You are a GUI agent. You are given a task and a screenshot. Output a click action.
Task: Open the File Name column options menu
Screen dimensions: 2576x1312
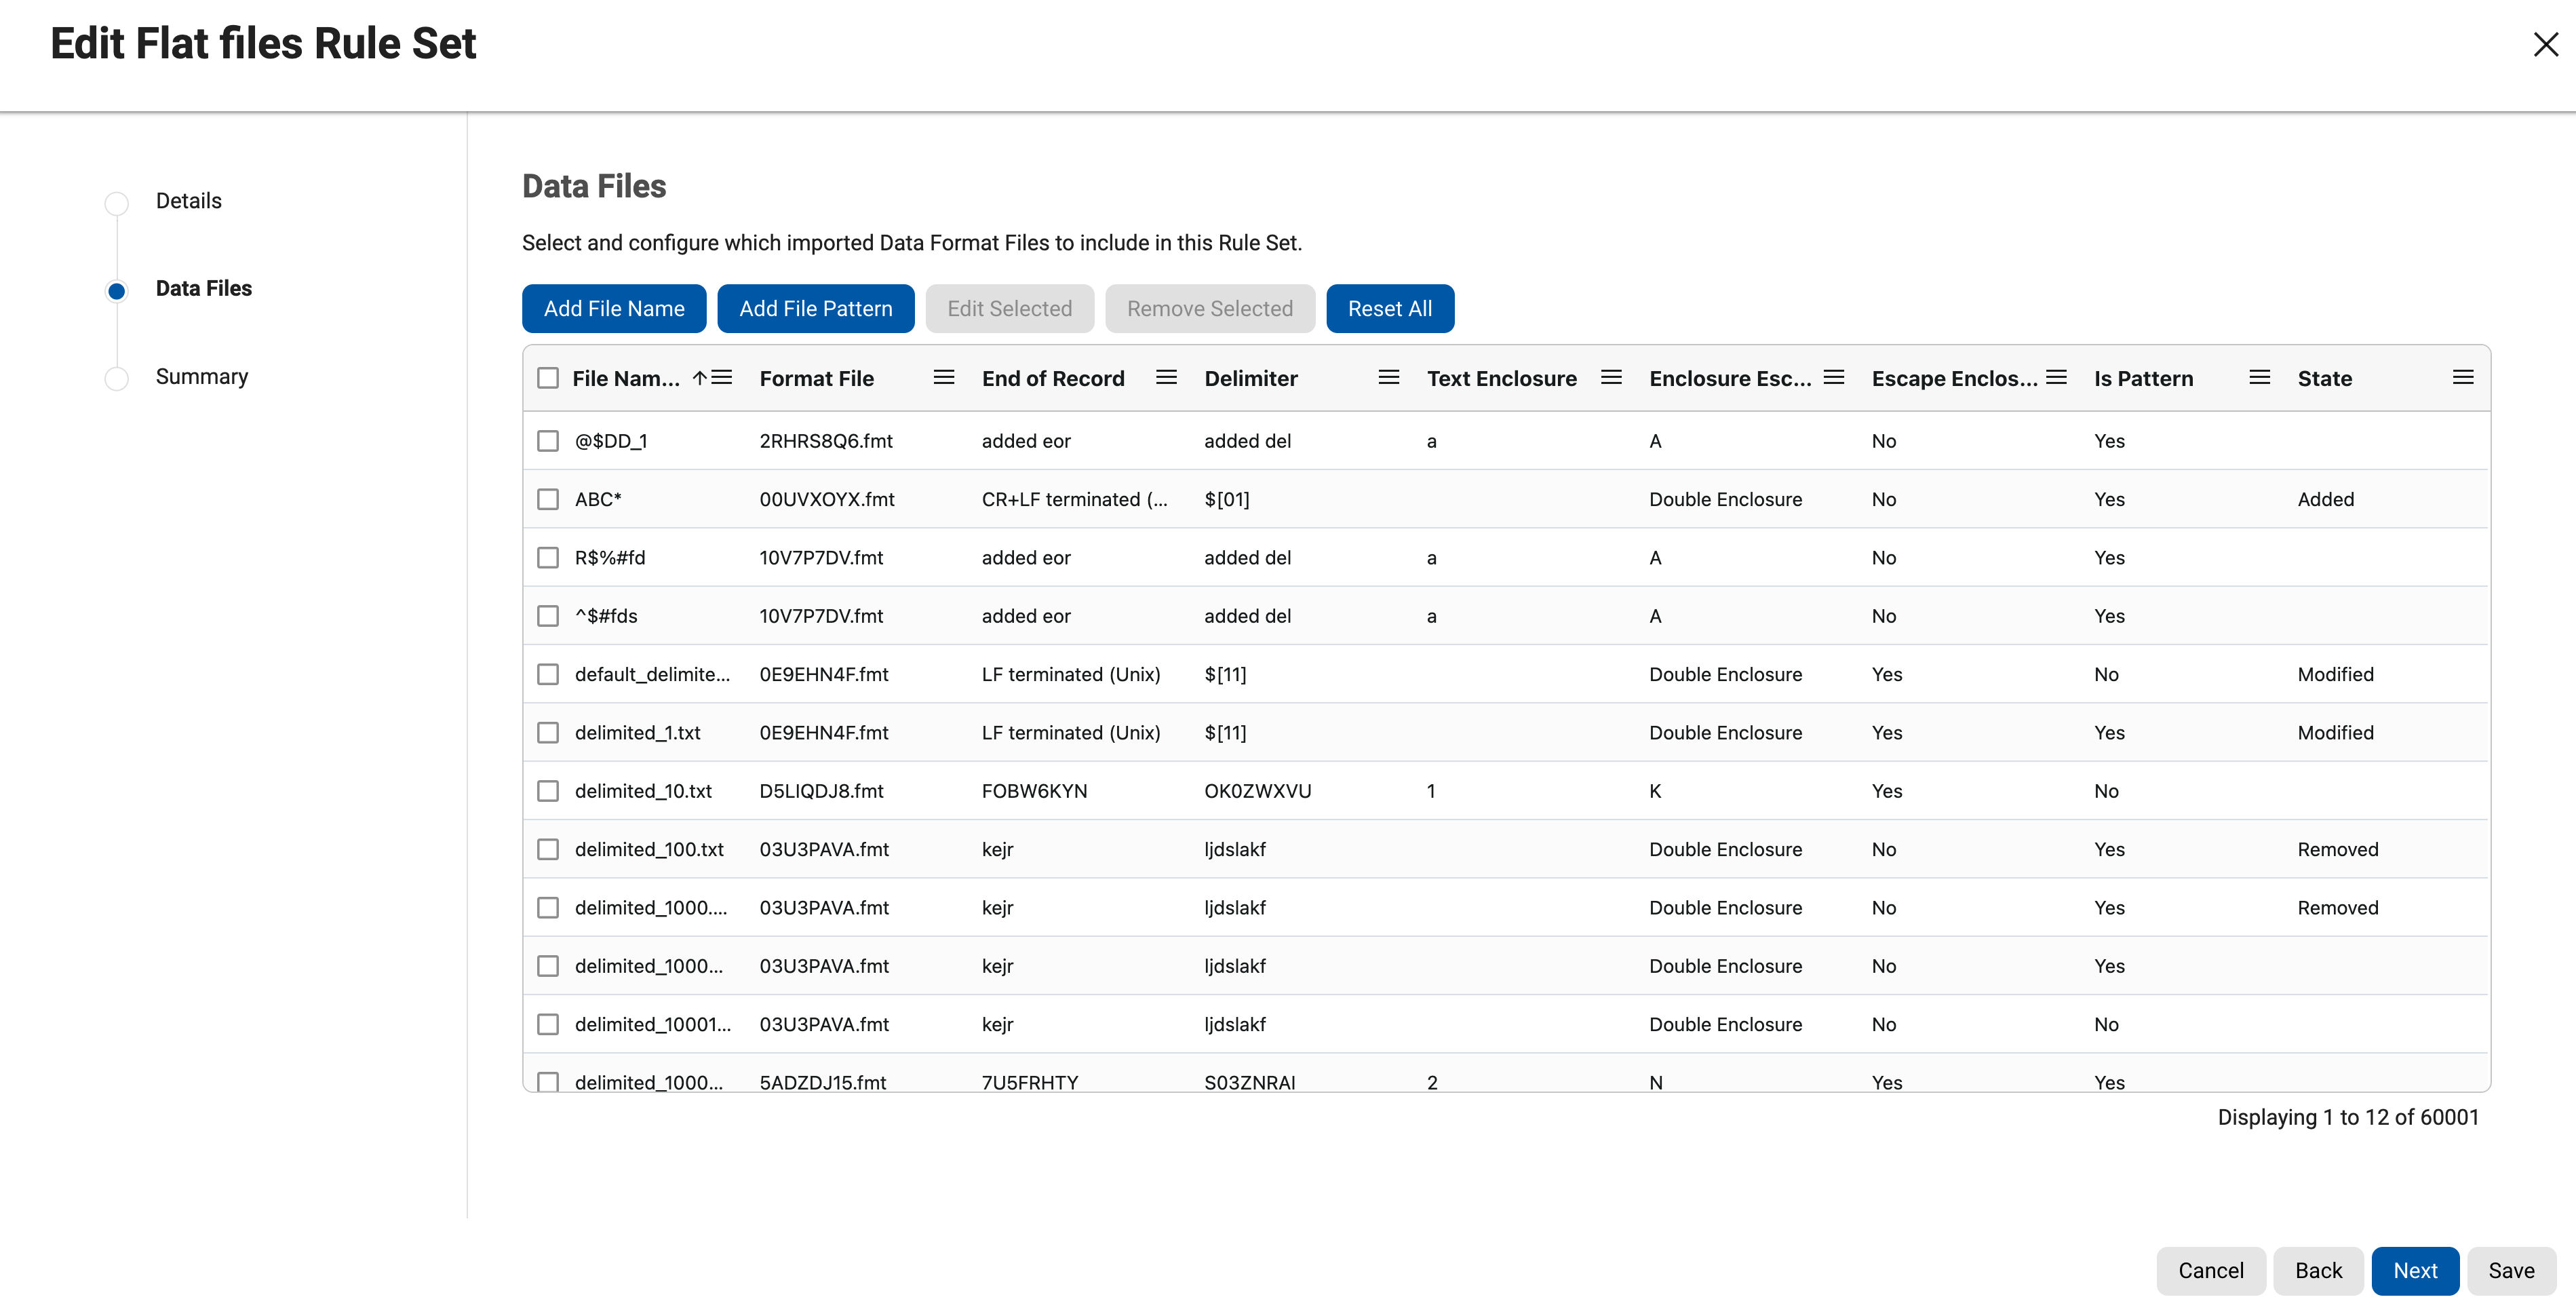(x=722, y=377)
